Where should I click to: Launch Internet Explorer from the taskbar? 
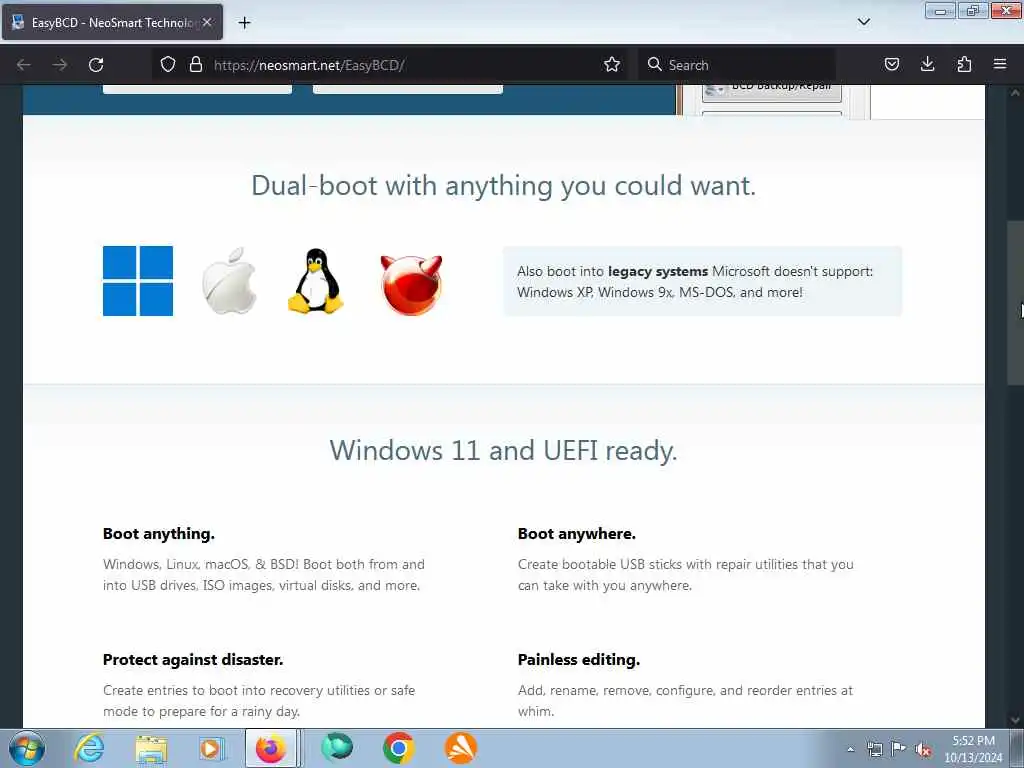pyautogui.click(x=89, y=748)
